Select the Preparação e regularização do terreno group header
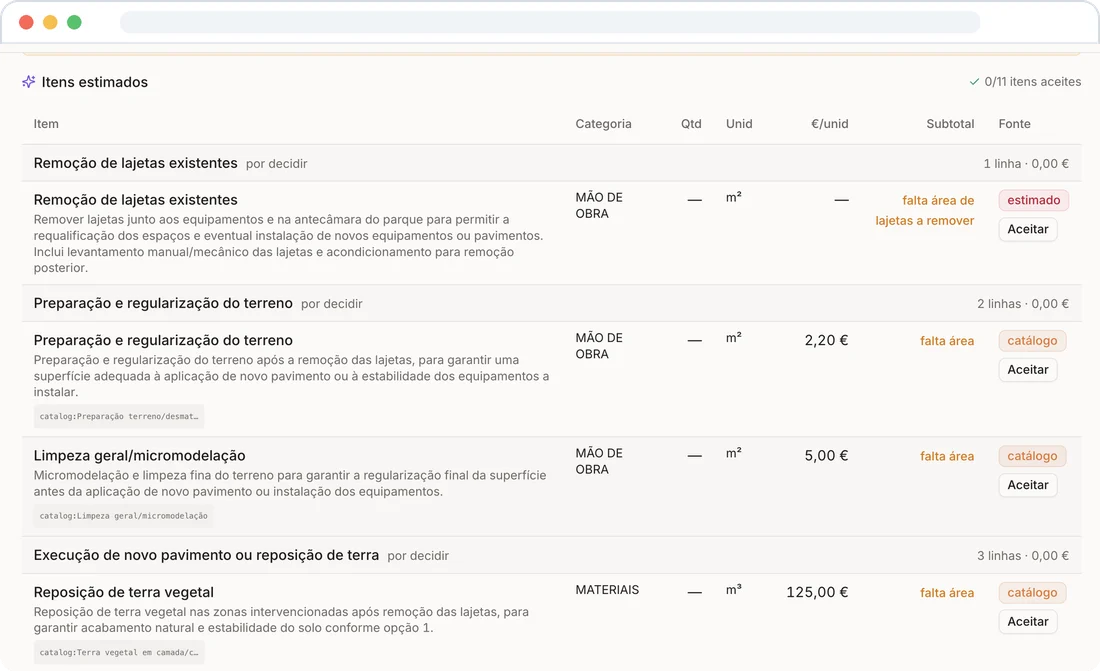This screenshot has height=671, width=1100. coord(551,303)
